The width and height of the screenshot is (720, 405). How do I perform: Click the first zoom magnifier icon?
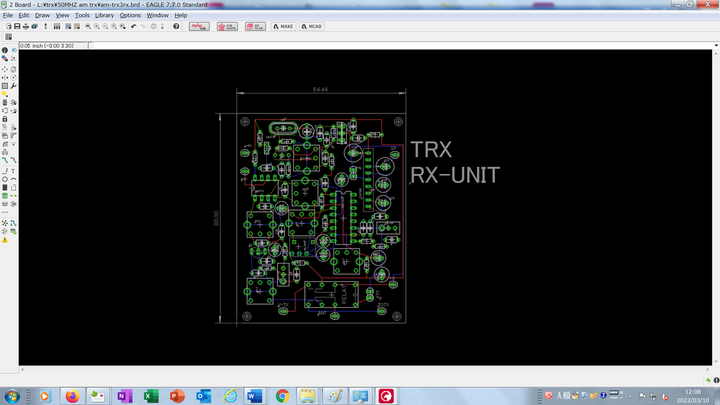coord(89,26)
